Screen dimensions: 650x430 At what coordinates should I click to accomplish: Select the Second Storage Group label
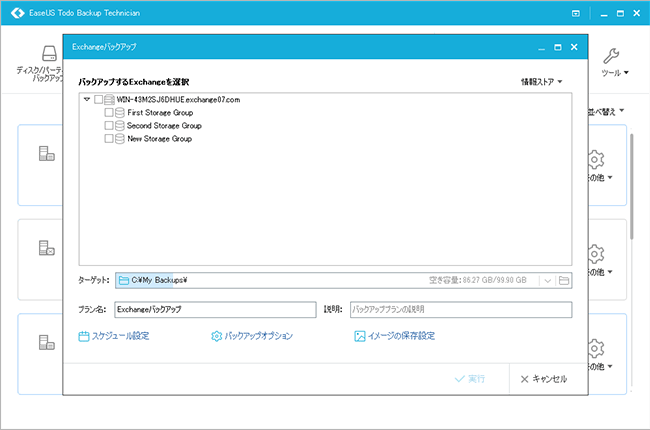tap(164, 125)
